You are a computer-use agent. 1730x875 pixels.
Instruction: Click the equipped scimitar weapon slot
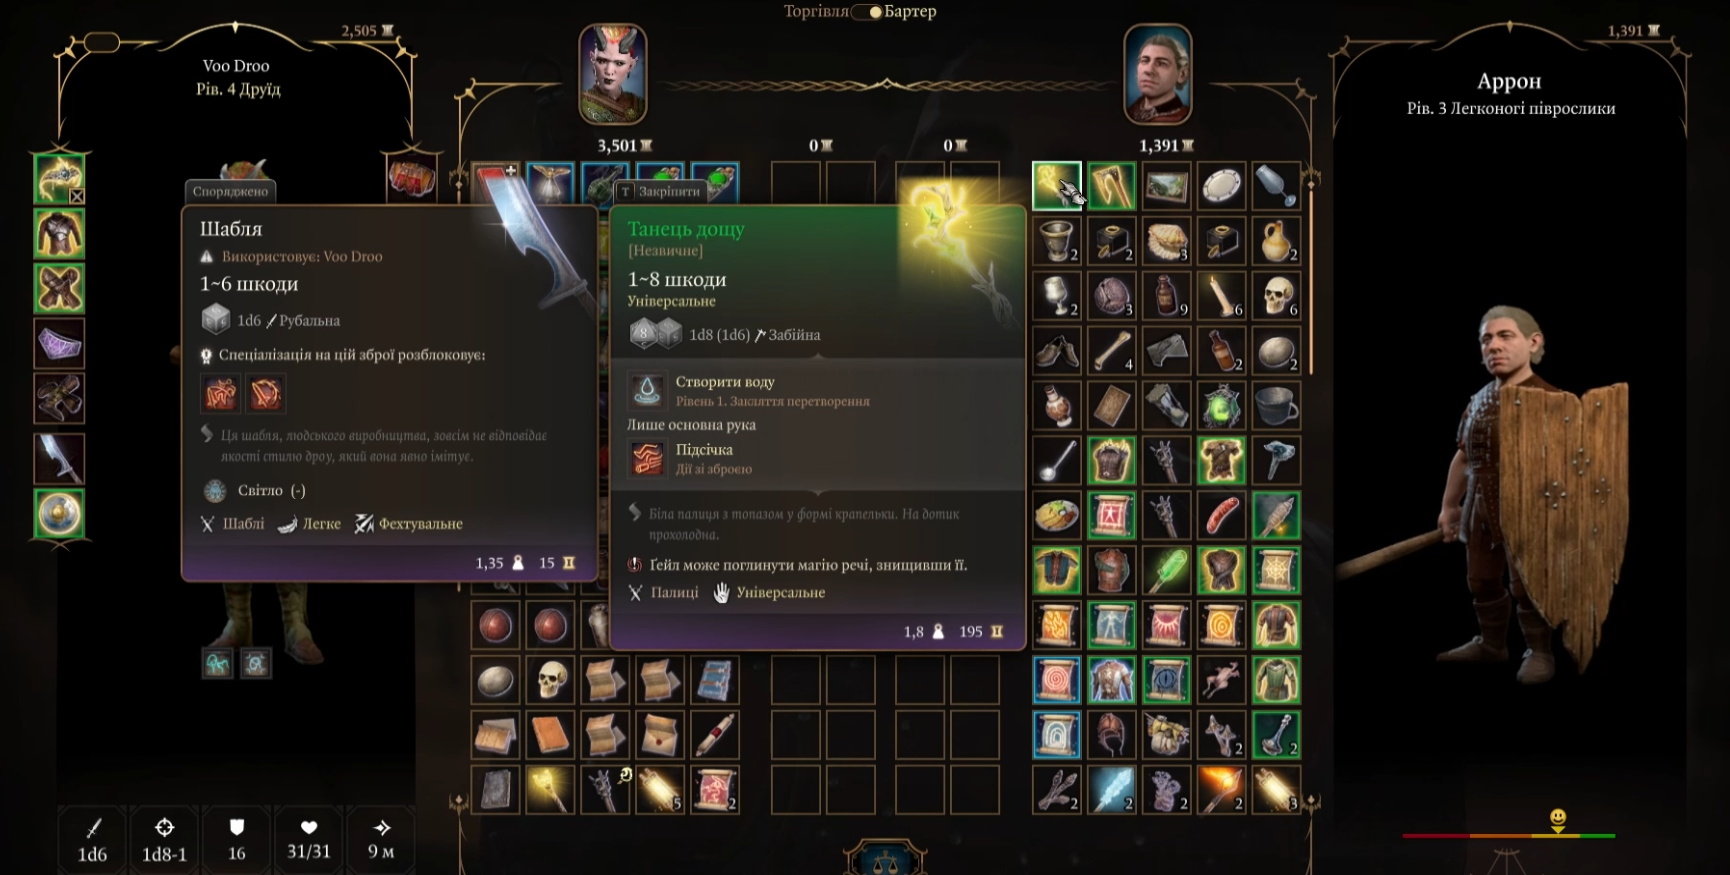coord(60,459)
